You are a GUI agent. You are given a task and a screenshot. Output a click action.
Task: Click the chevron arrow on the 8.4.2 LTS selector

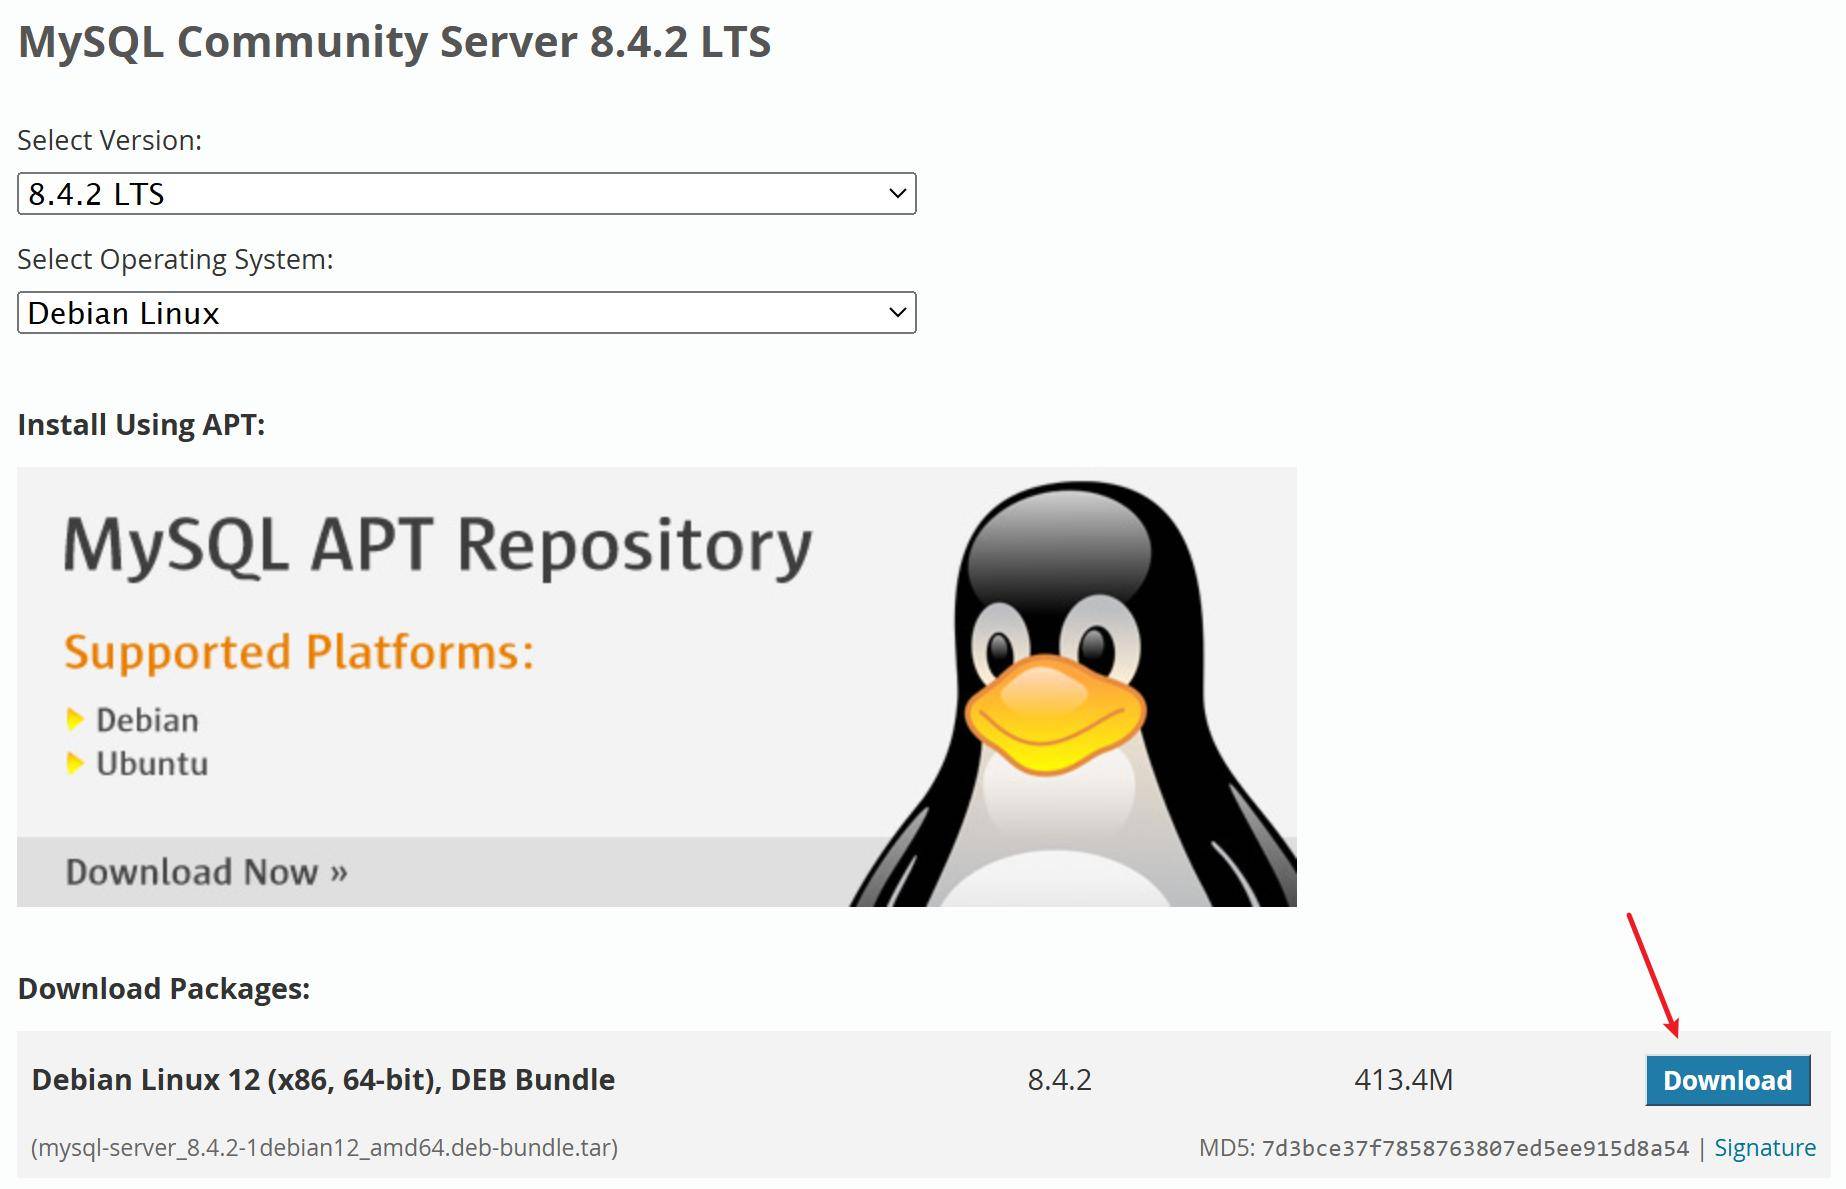click(x=897, y=194)
